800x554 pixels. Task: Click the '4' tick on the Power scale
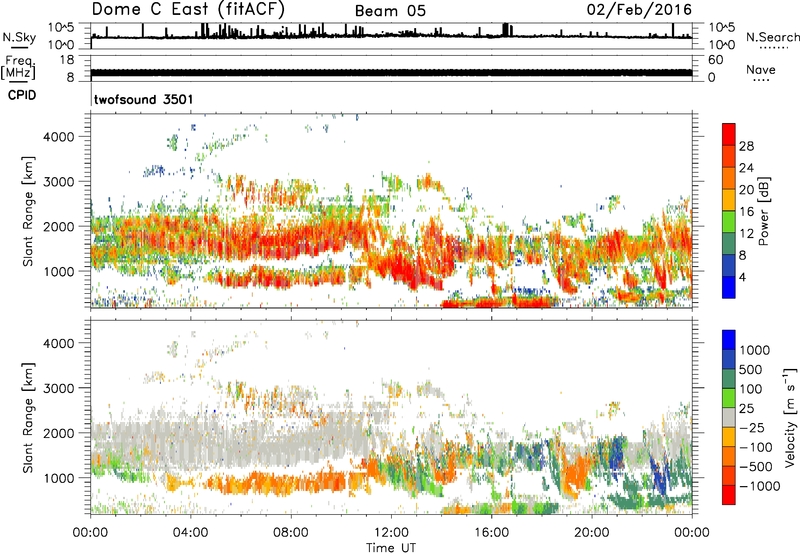click(x=742, y=278)
